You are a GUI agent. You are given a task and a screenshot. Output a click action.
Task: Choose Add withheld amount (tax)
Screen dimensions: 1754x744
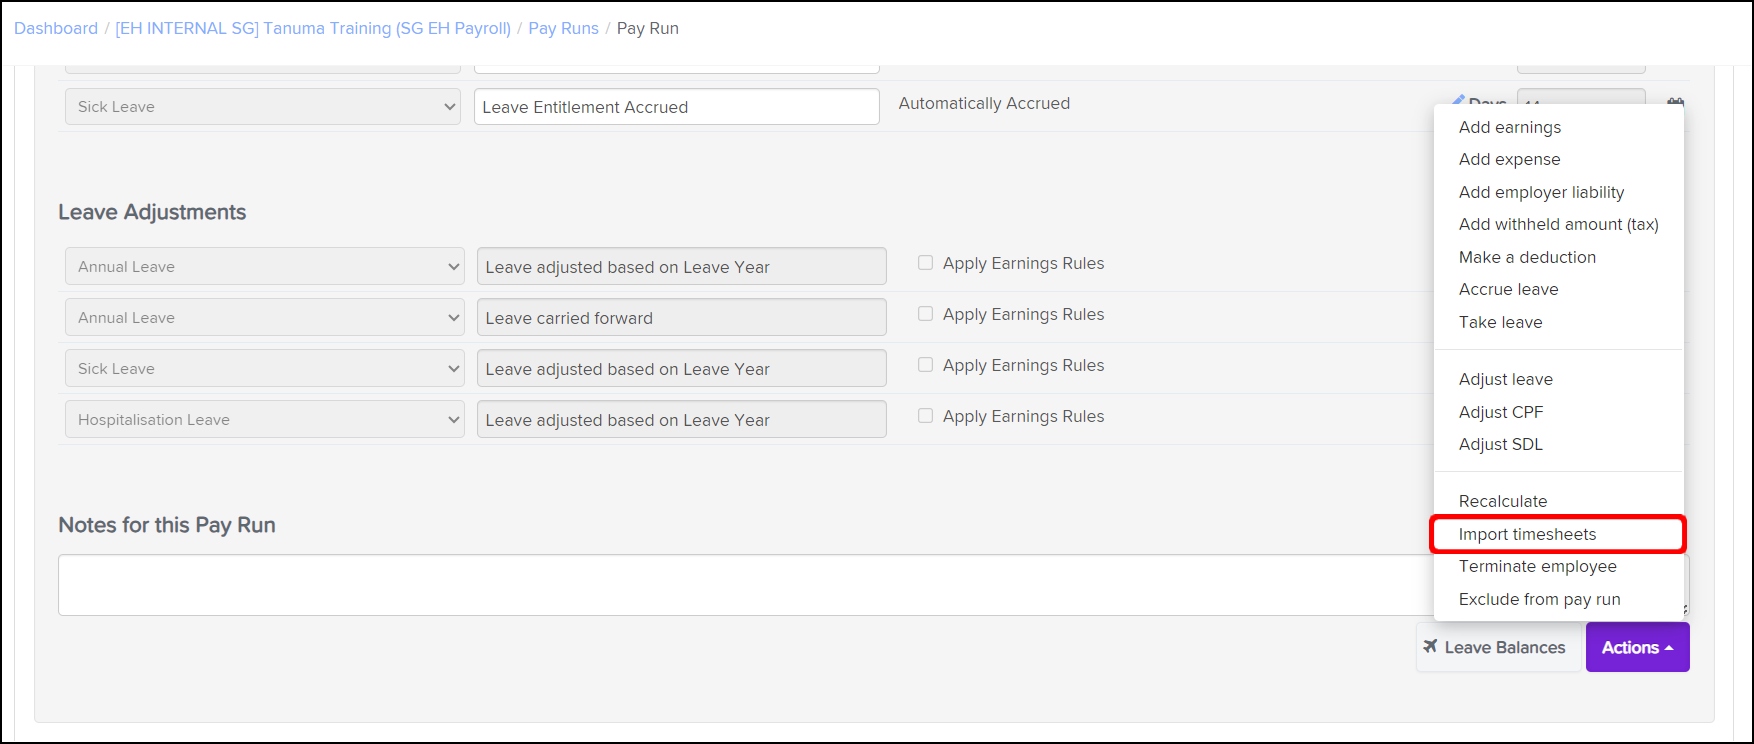pyautogui.click(x=1559, y=224)
